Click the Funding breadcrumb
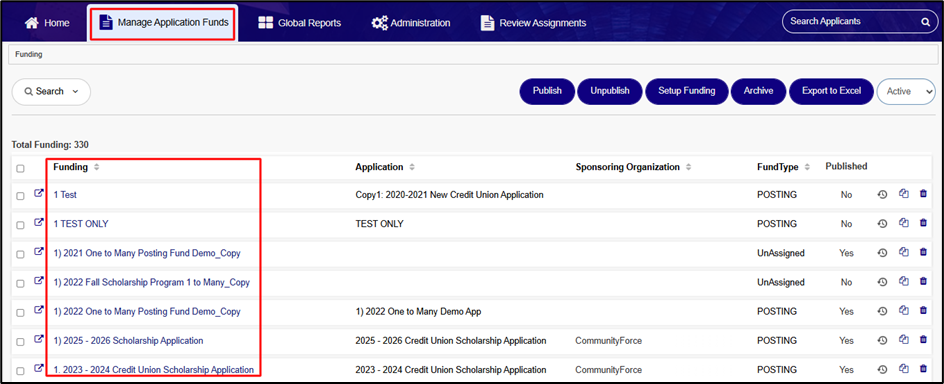Image resolution: width=944 pixels, height=384 pixels. [x=28, y=54]
